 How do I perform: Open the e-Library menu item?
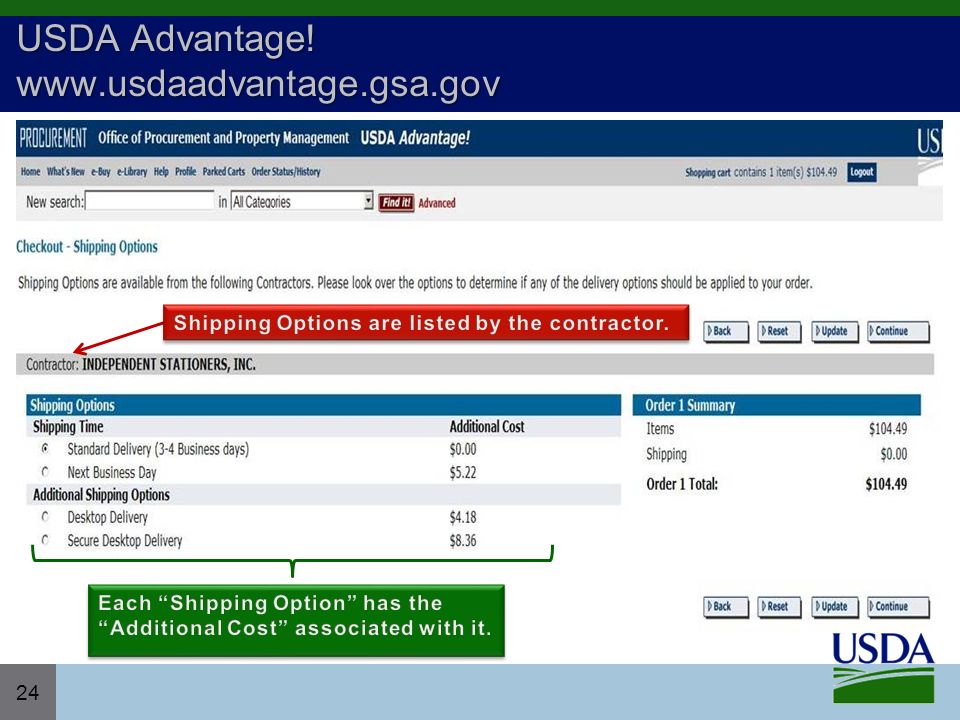(x=132, y=171)
